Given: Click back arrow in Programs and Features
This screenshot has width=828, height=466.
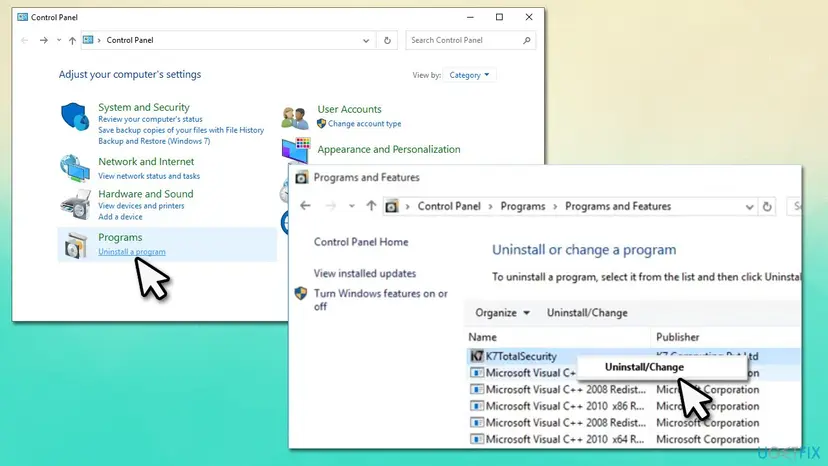Looking at the screenshot, I should pos(305,206).
